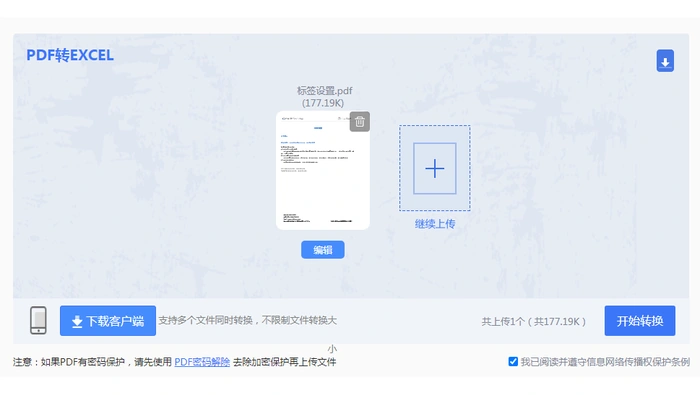Click the mobile phone icon
Screen dimensions: 700x395
[38, 320]
